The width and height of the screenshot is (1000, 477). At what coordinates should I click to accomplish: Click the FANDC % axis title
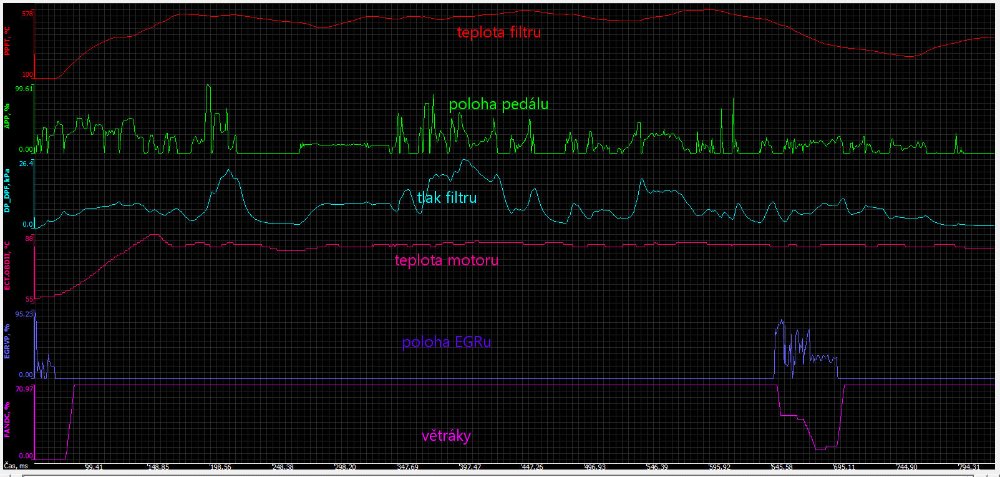point(6,416)
